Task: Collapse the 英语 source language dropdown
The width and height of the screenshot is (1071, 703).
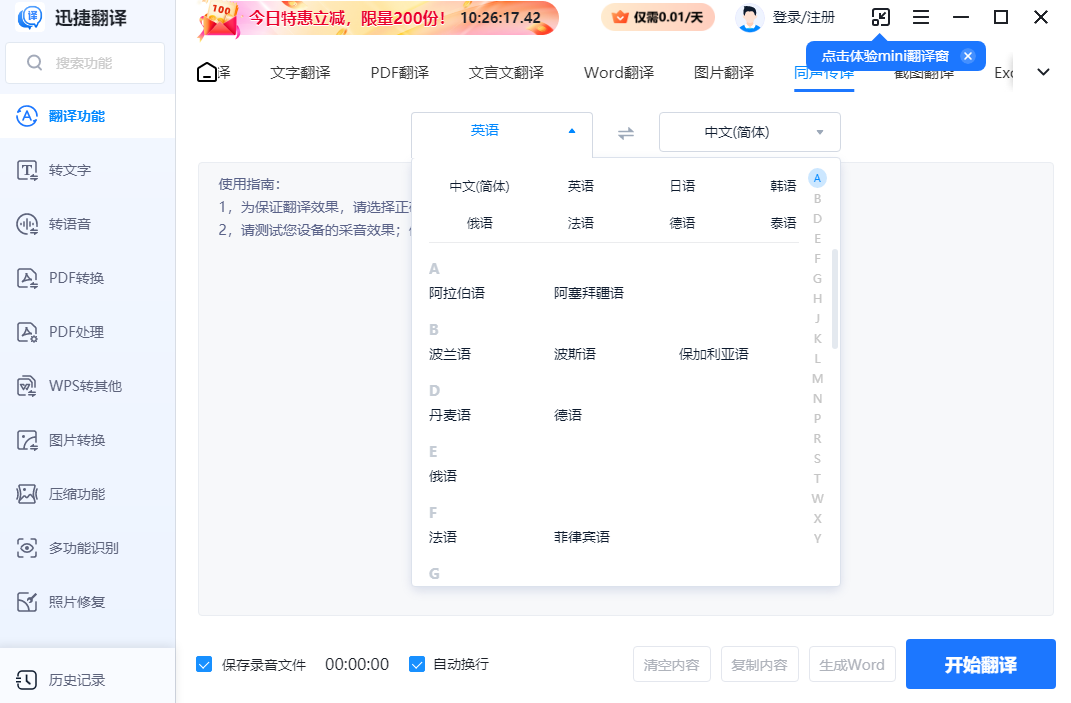Action: (x=571, y=131)
